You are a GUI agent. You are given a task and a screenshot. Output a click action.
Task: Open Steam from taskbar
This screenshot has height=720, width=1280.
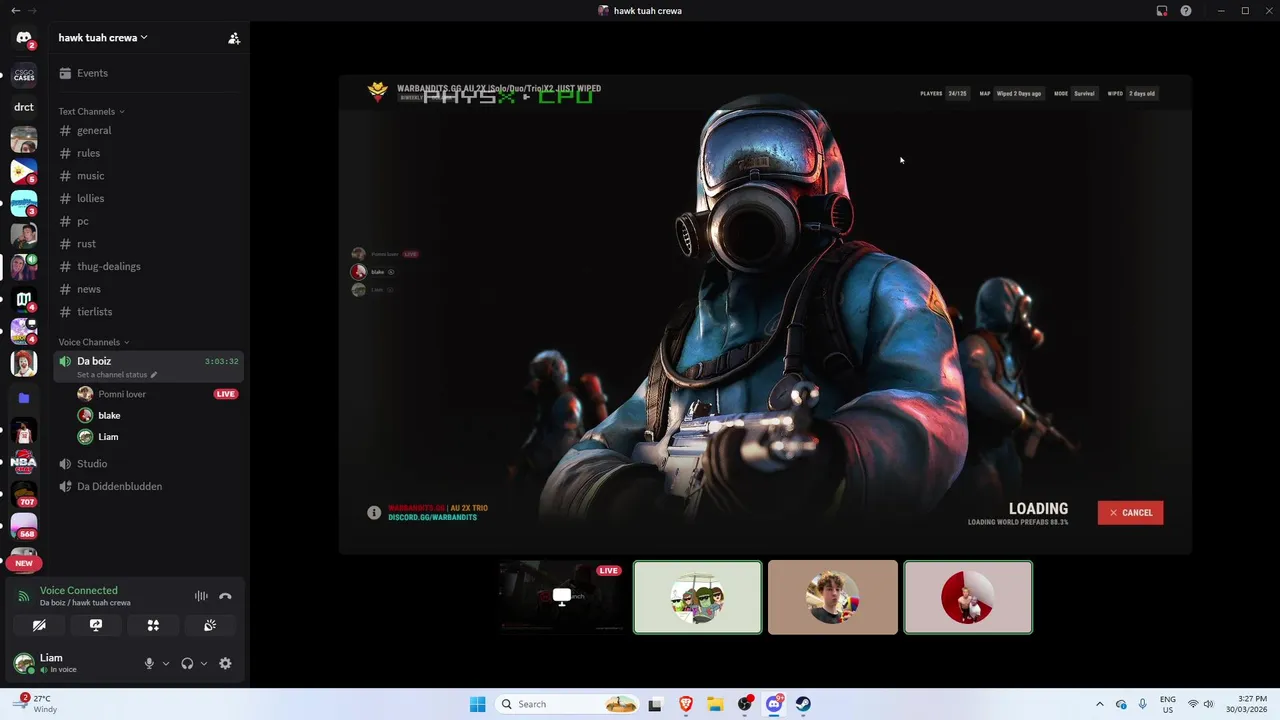click(x=803, y=704)
